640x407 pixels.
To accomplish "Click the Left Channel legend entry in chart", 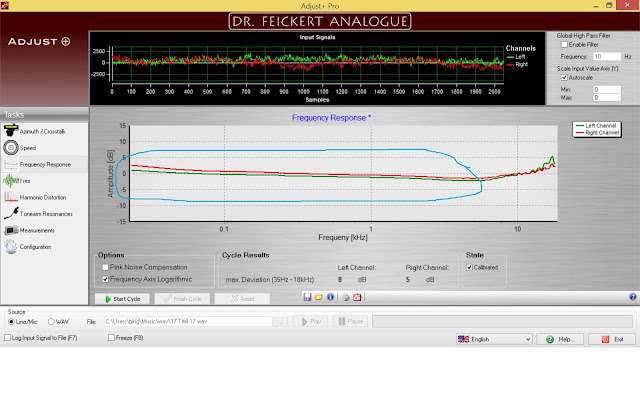I will (596, 126).
